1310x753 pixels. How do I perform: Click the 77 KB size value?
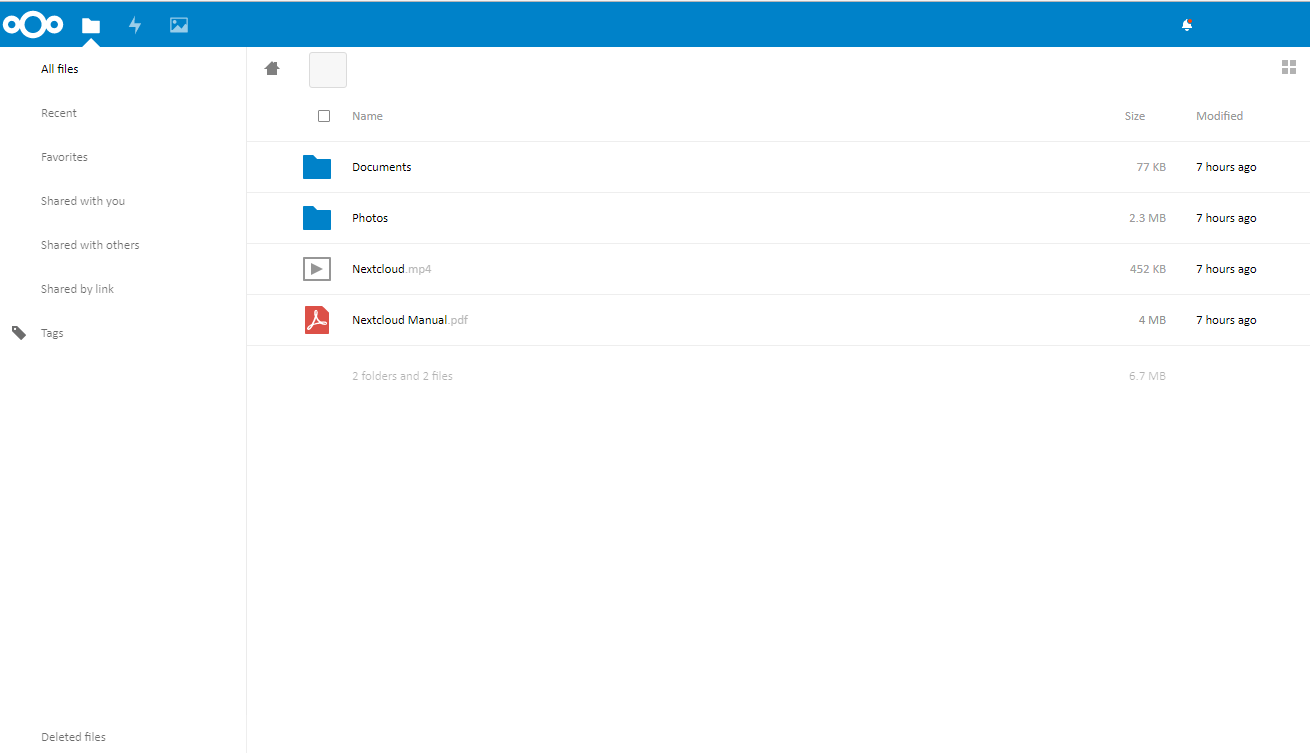(1151, 167)
